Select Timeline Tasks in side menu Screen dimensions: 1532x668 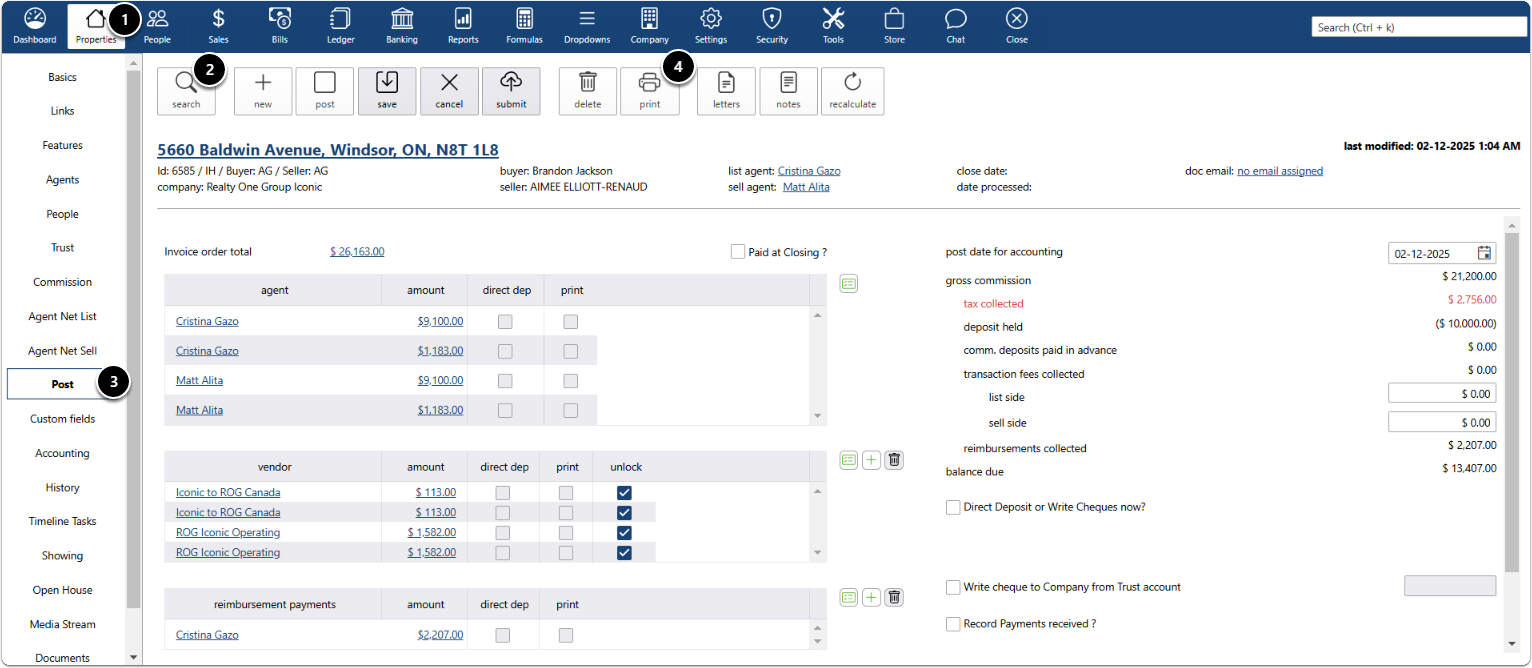[x=63, y=521]
